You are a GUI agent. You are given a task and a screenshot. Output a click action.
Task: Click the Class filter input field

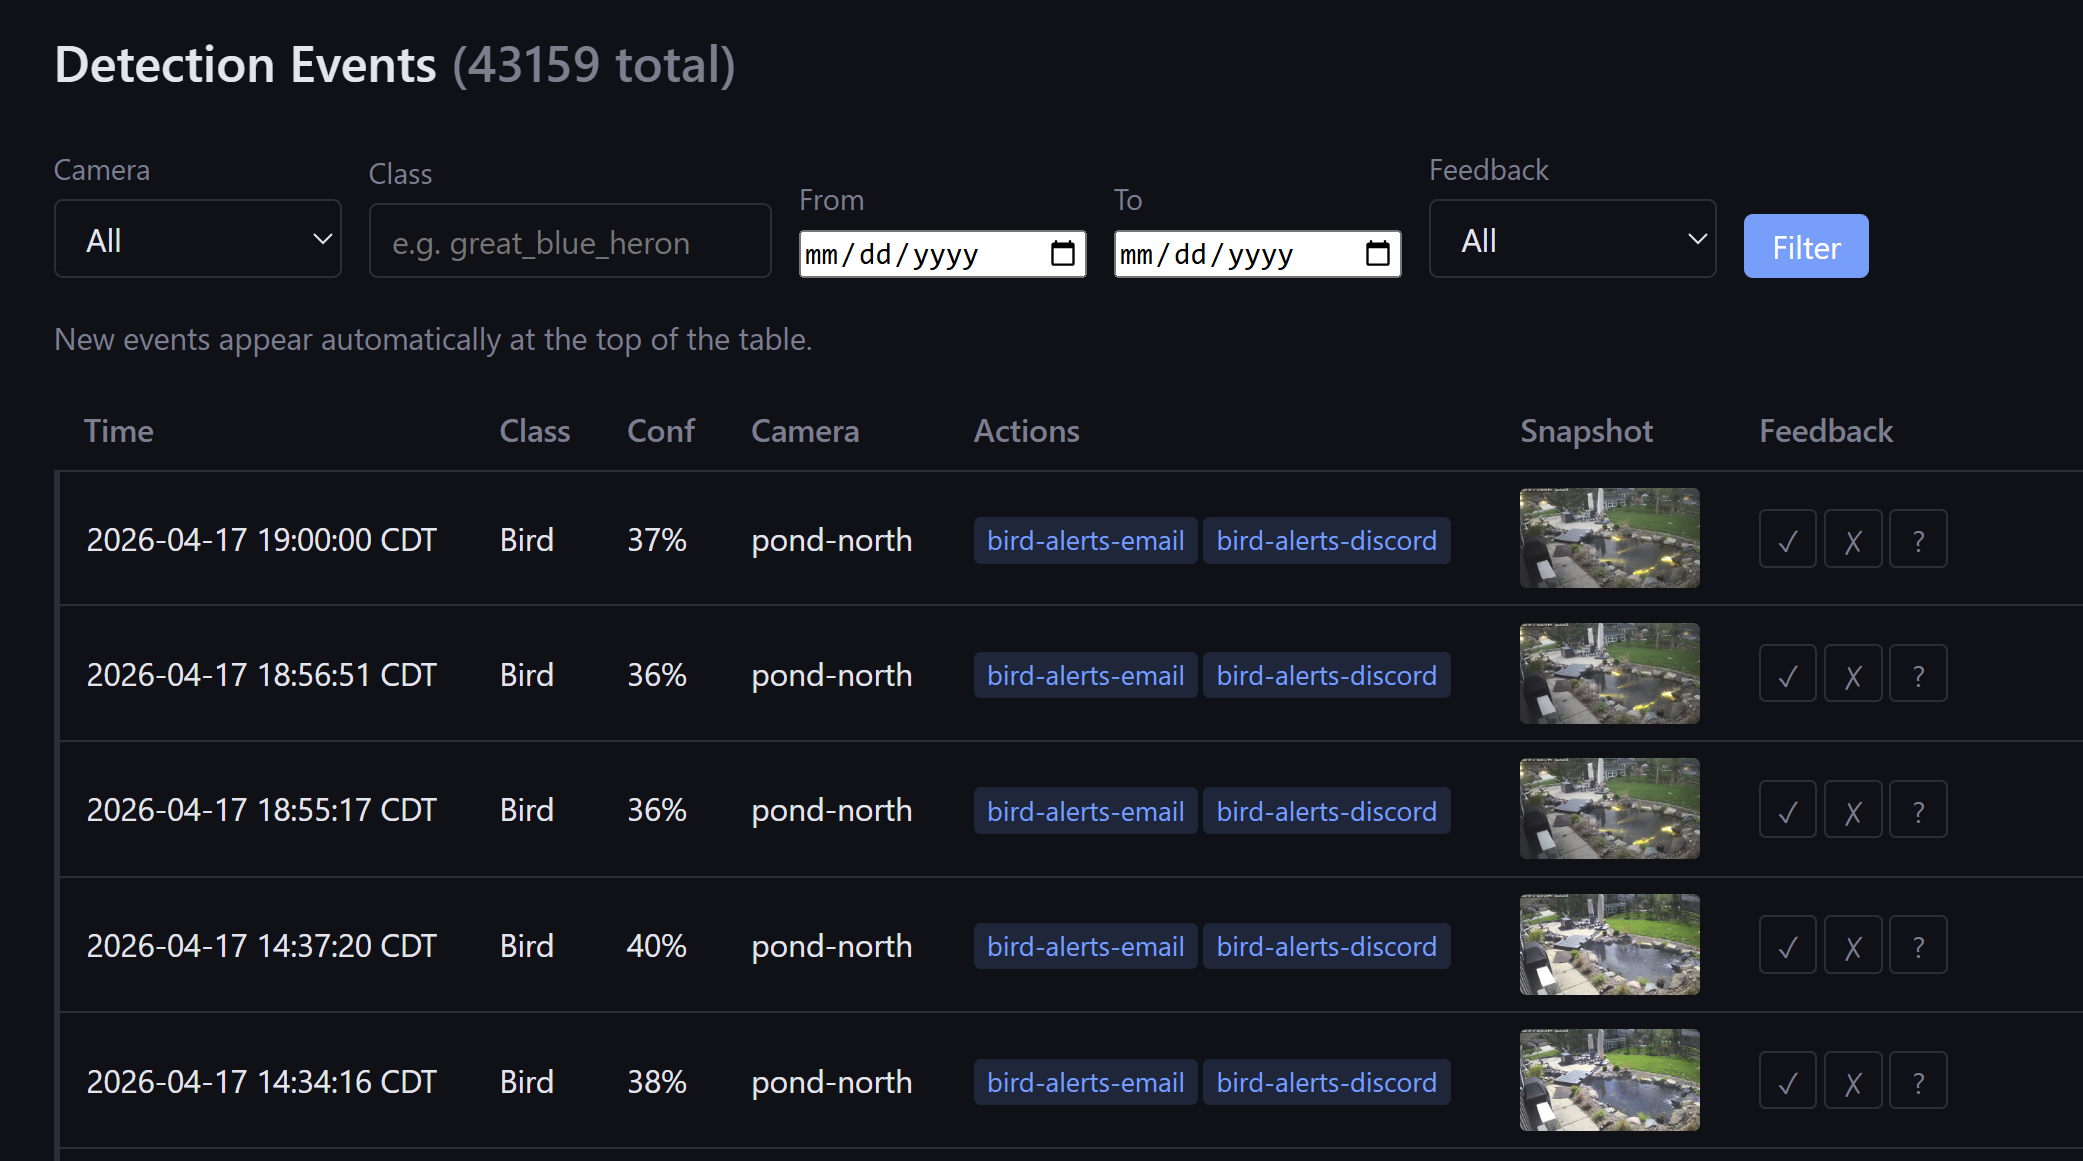click(569, 241)
